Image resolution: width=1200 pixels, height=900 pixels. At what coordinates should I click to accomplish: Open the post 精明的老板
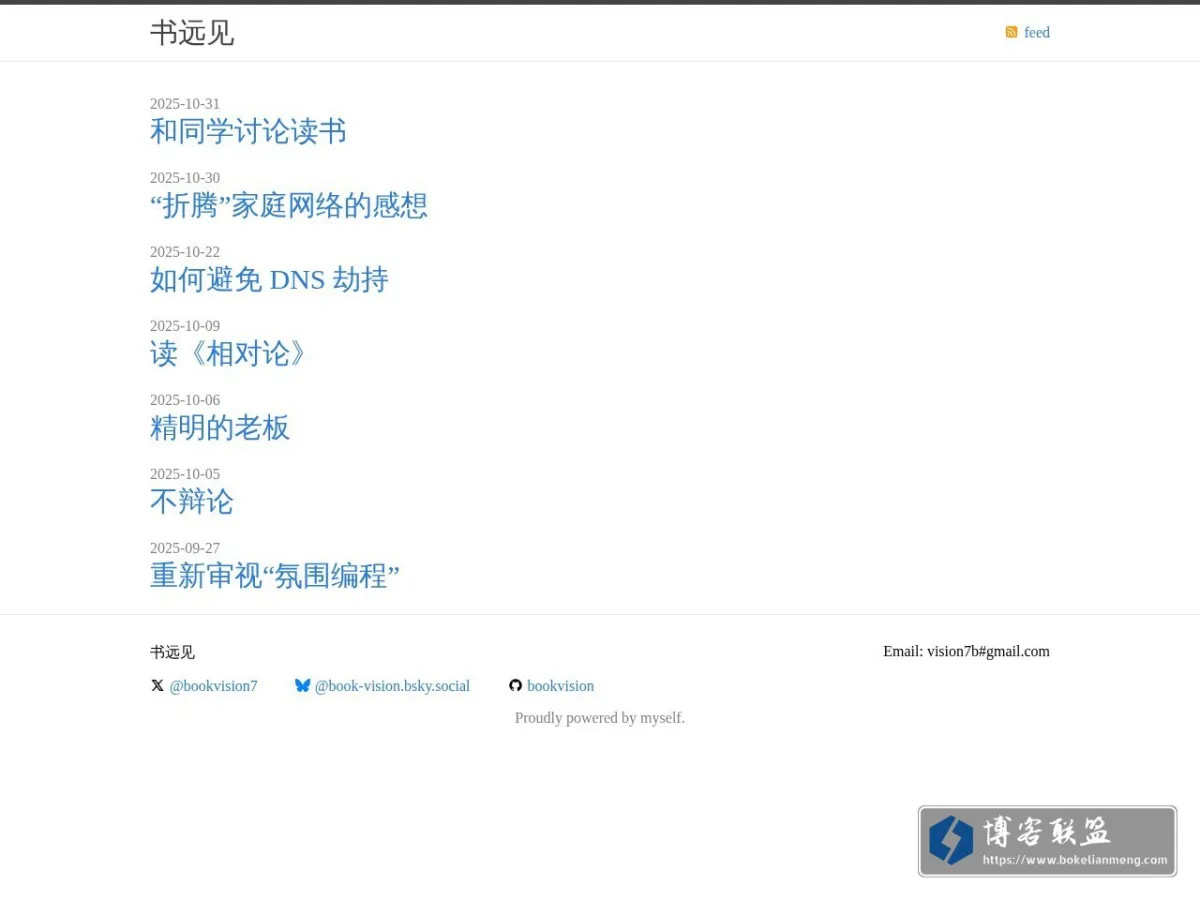220,427
